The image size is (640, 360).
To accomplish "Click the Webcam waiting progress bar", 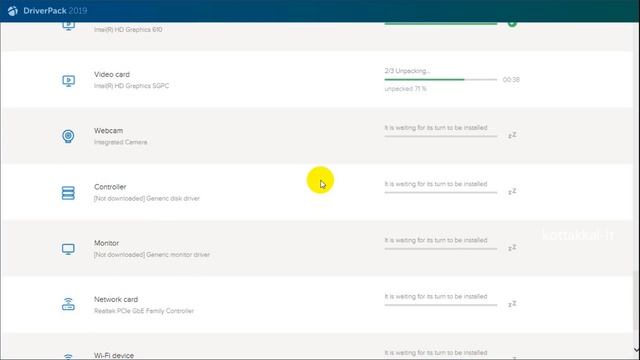I will click(440, 136).
